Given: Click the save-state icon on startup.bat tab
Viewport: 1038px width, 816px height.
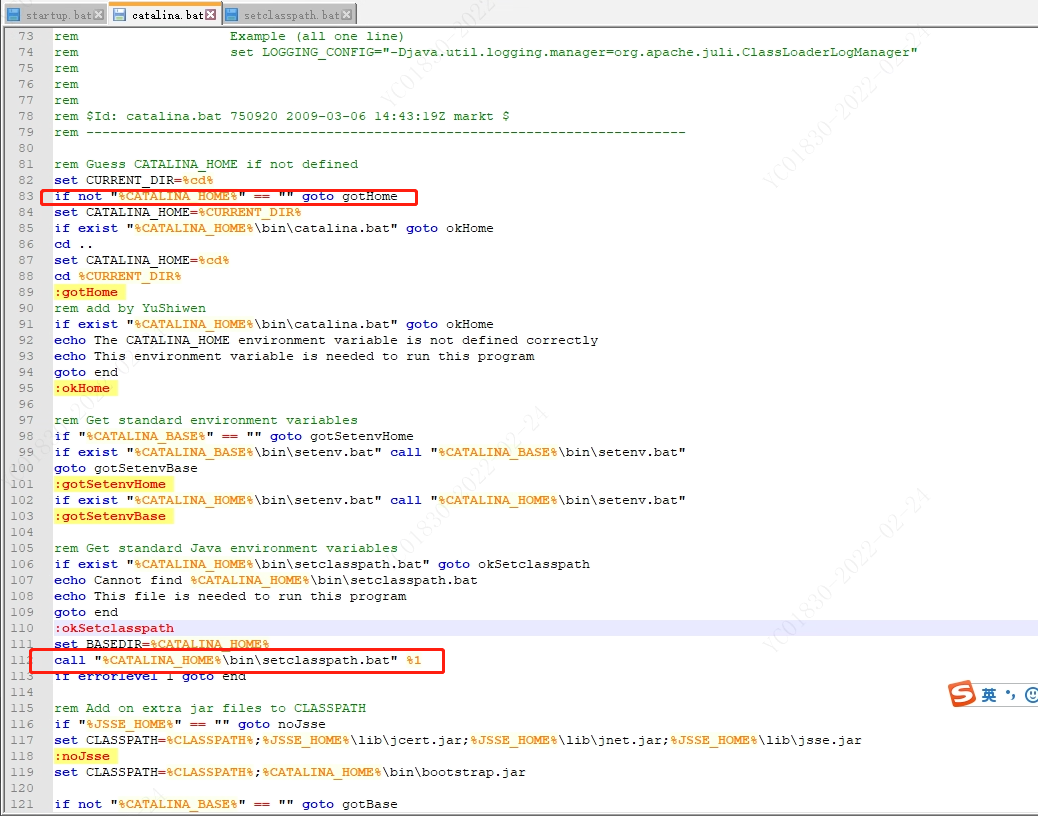Looking at the screenshot, I should (x=13, y=15).
